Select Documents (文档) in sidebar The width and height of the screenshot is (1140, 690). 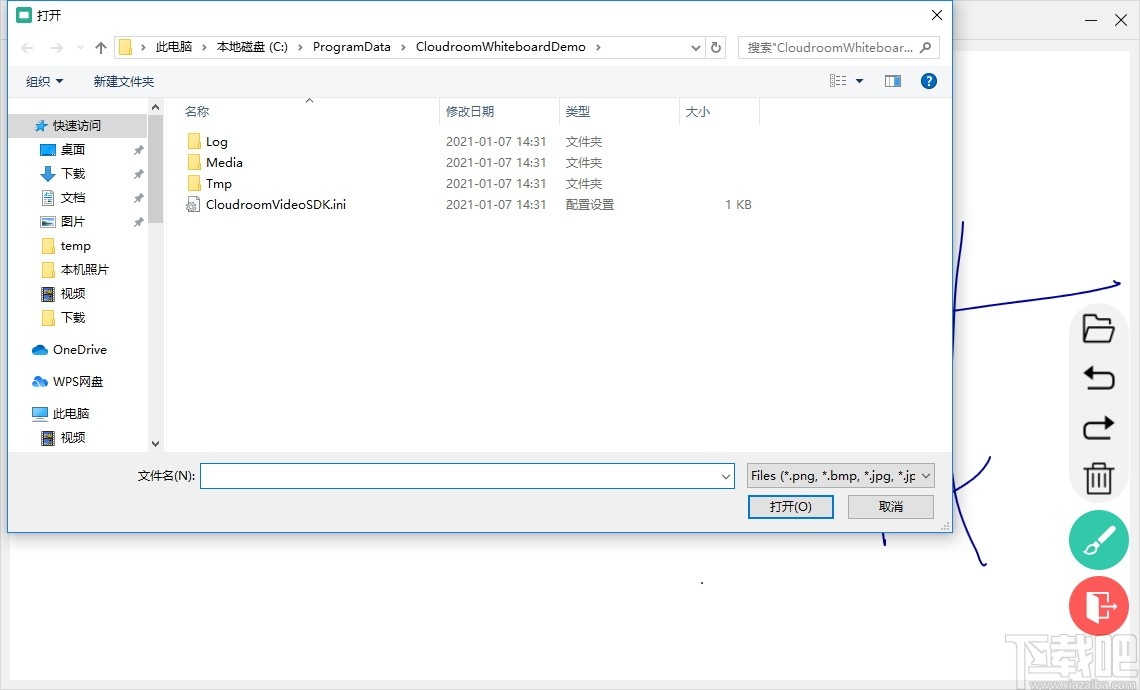[x=73, y=198]
